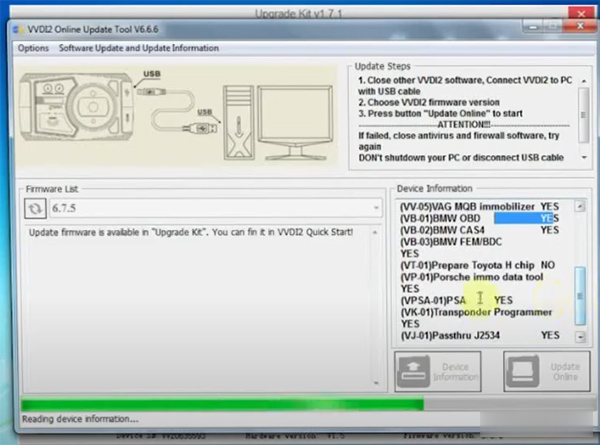Click Device Information scroll up arrow

[580, 207]
